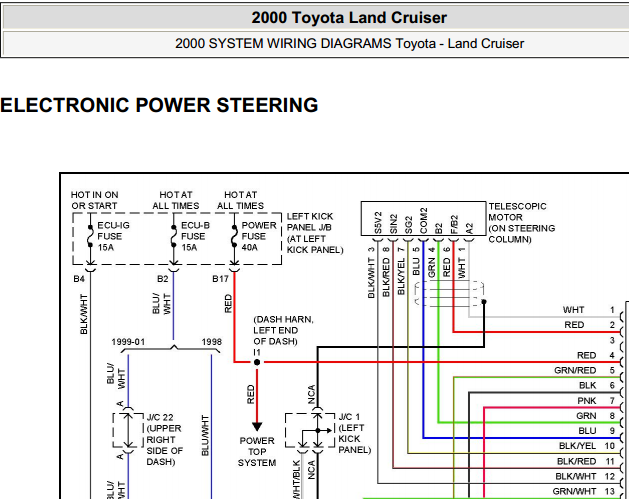Click the vertical 'BLU 5' wire label below COM2
Viewport: 629px width, 499px height.
[416, 261]
